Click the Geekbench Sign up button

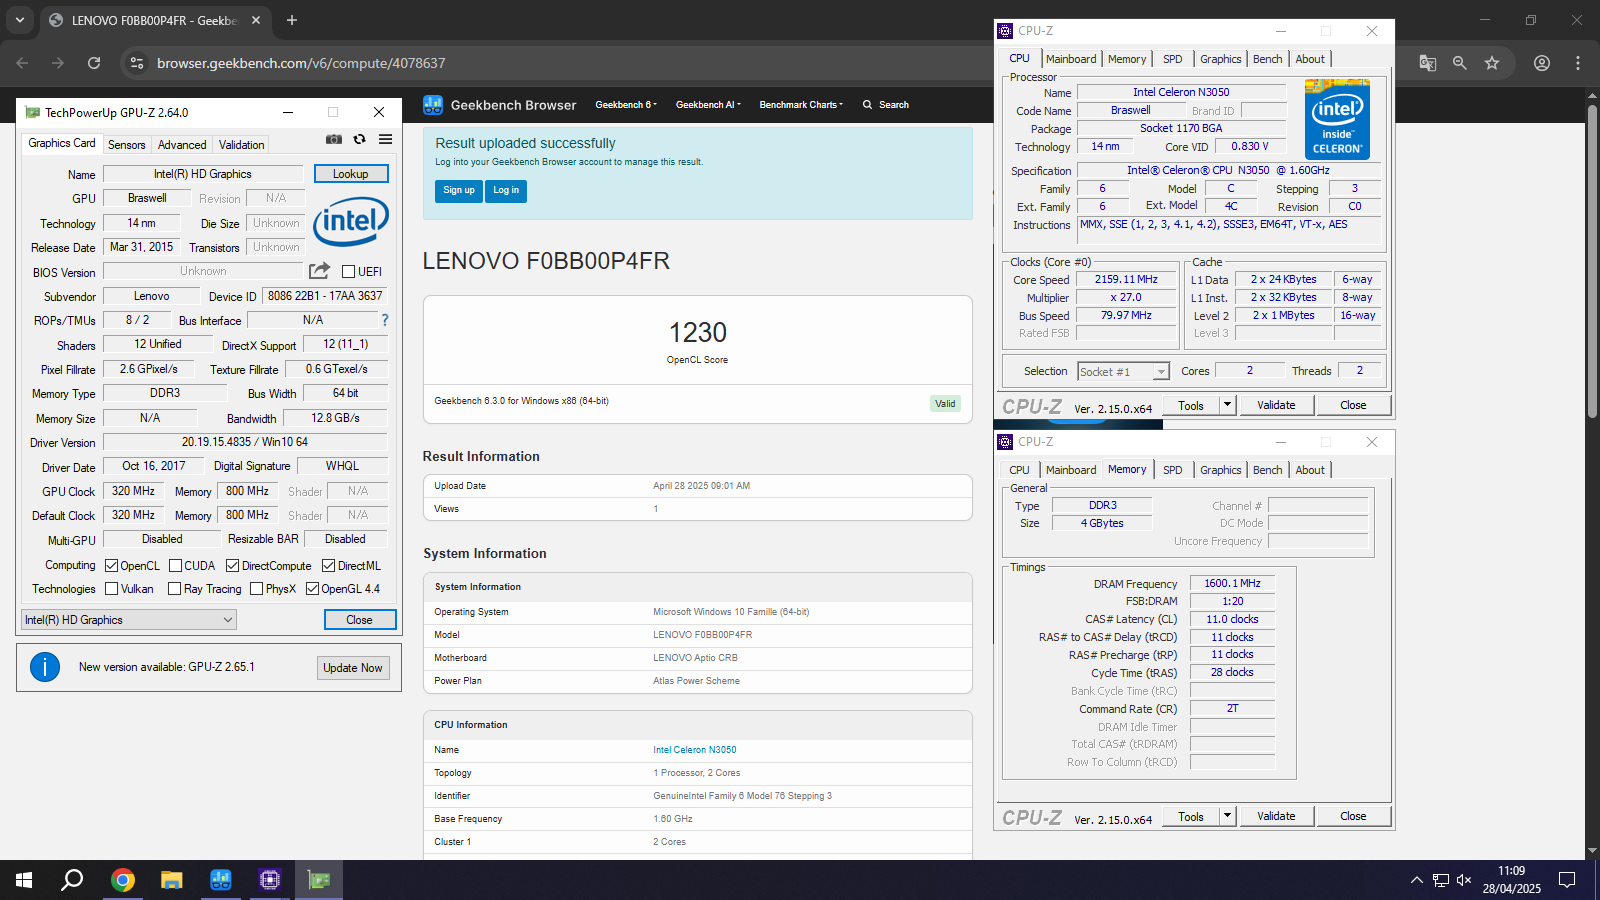tap(459, 191)
